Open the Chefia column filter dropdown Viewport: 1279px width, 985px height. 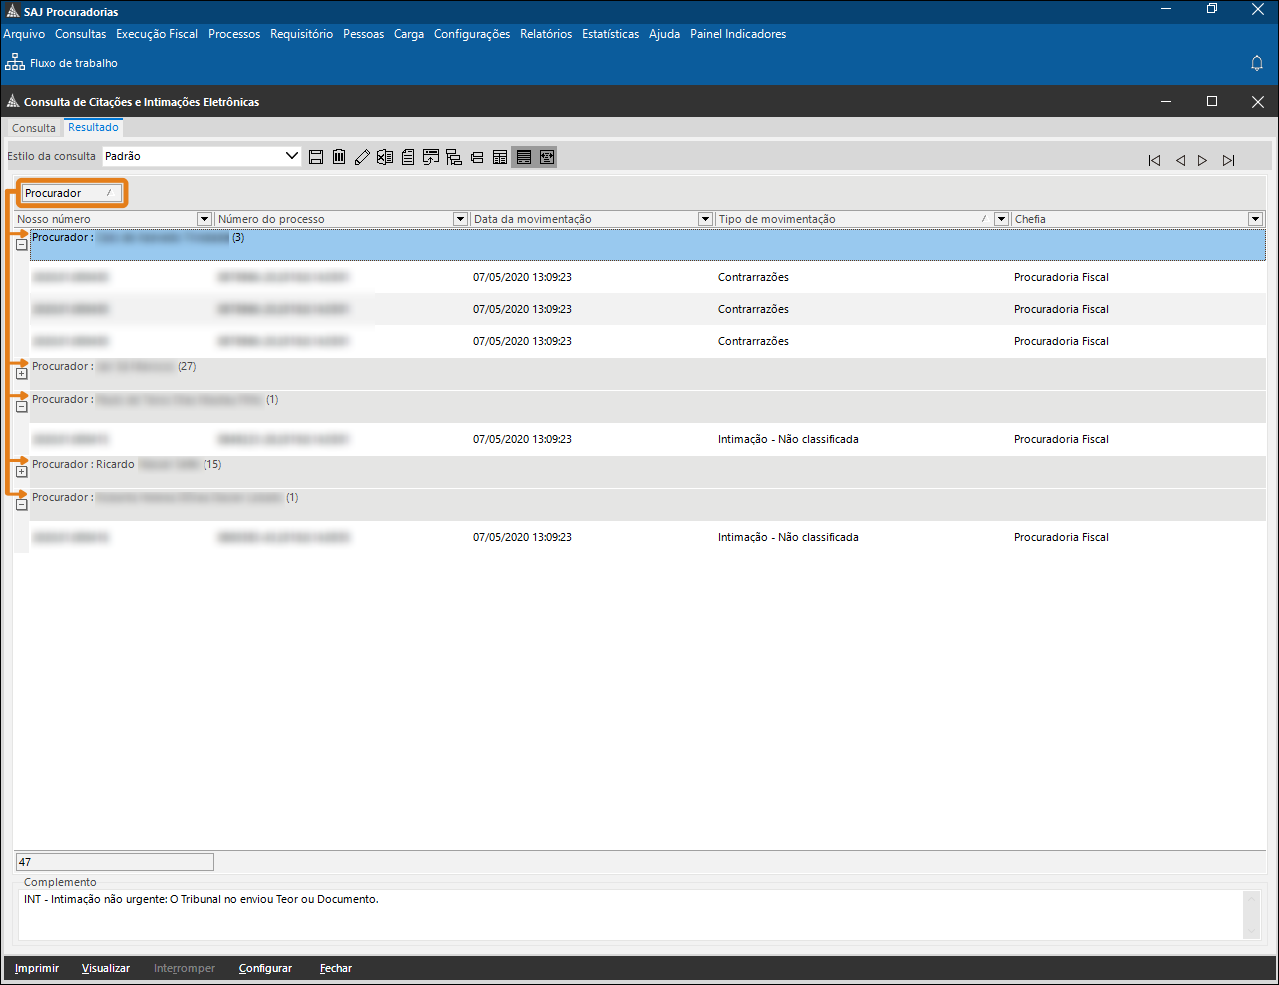pos(1255,219)
